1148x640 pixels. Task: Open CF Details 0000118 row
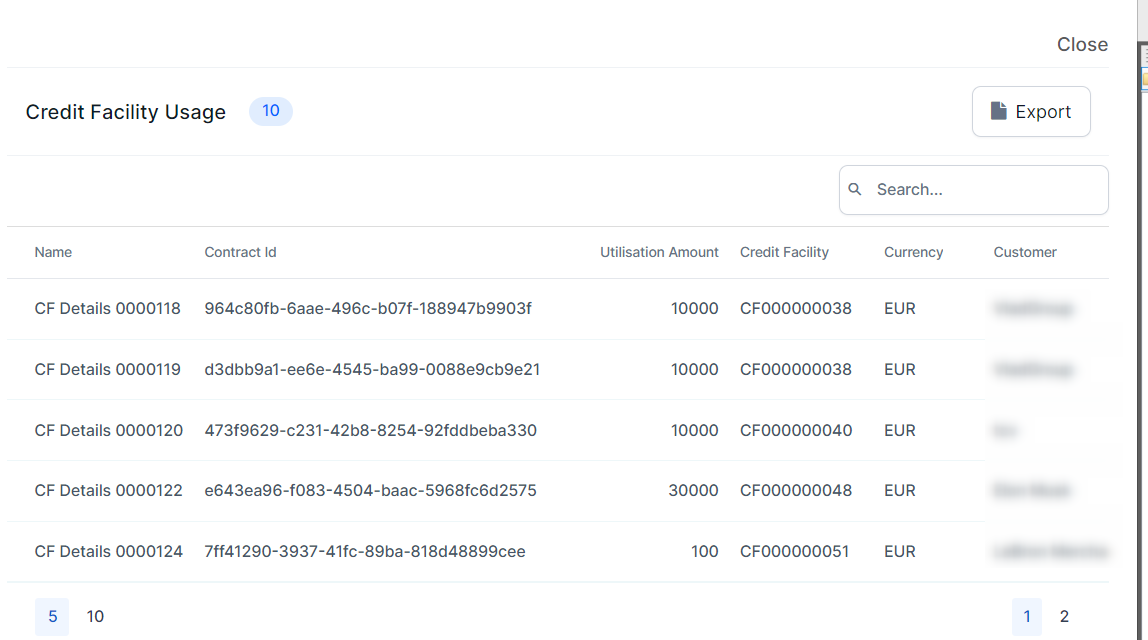pyautogui.click(x=108, y=309)
